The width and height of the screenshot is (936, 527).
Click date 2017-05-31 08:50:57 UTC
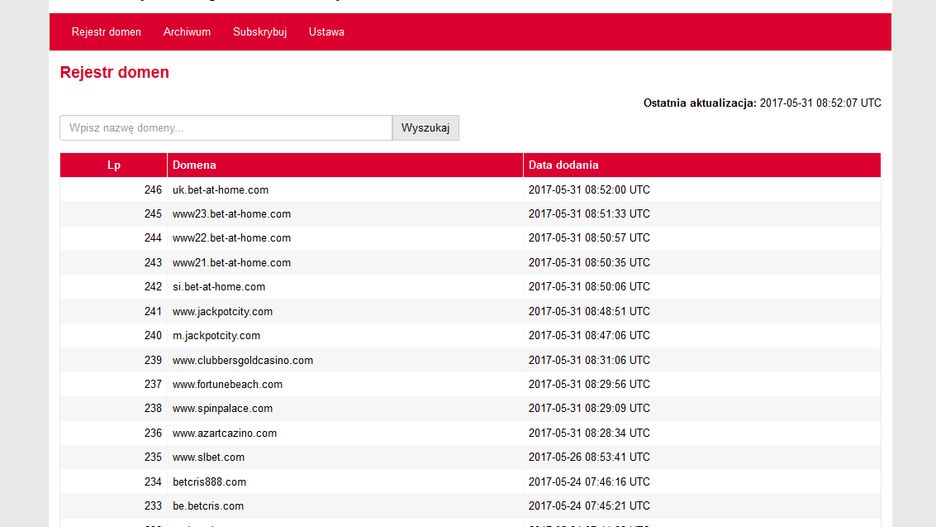(x=589, y=238)
